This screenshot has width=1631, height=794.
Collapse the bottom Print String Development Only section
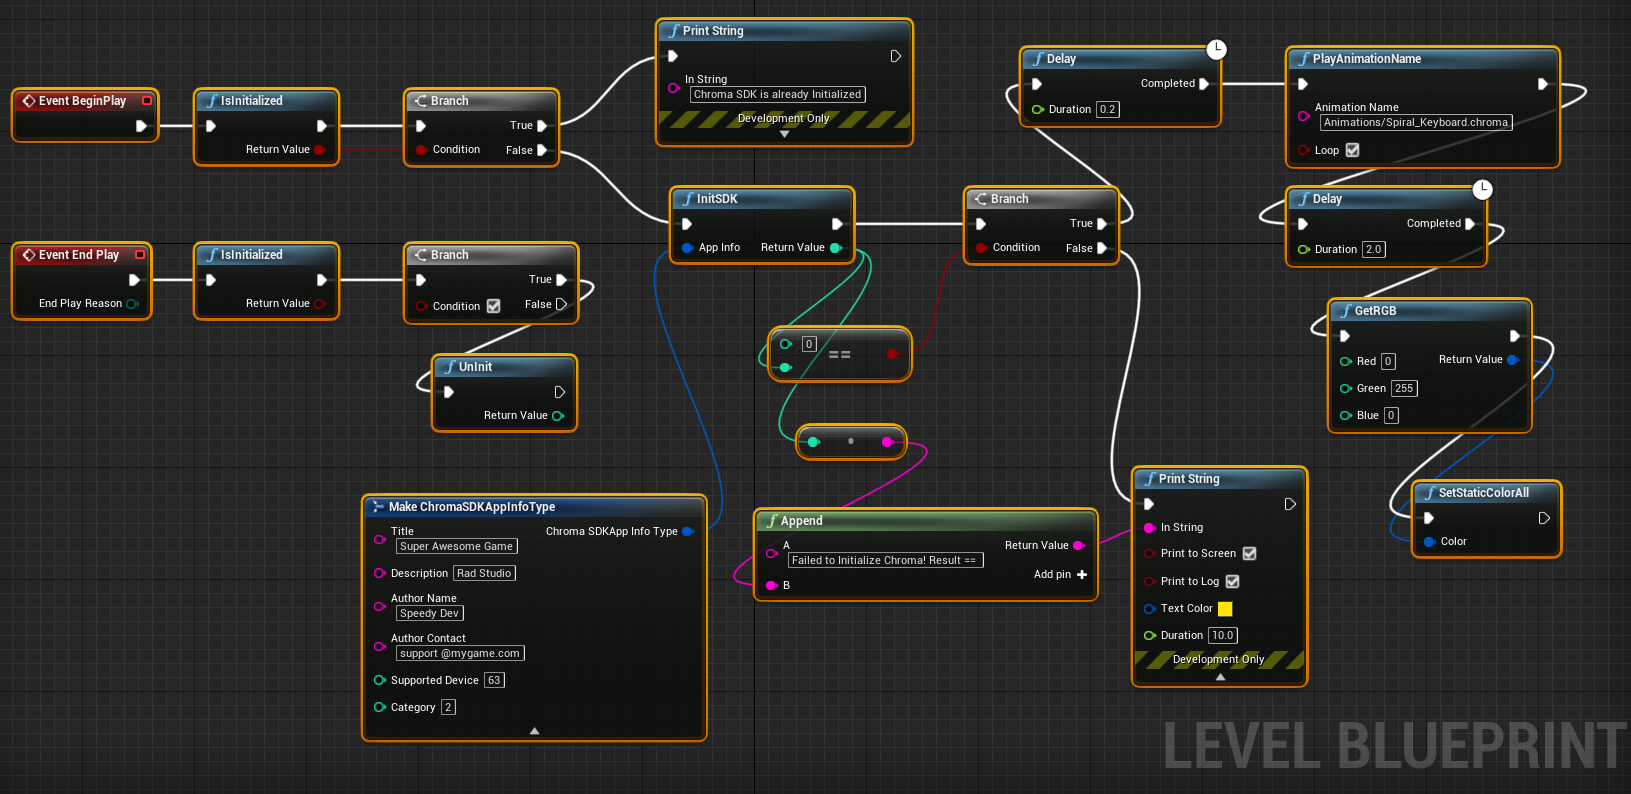click(1220, 677)
